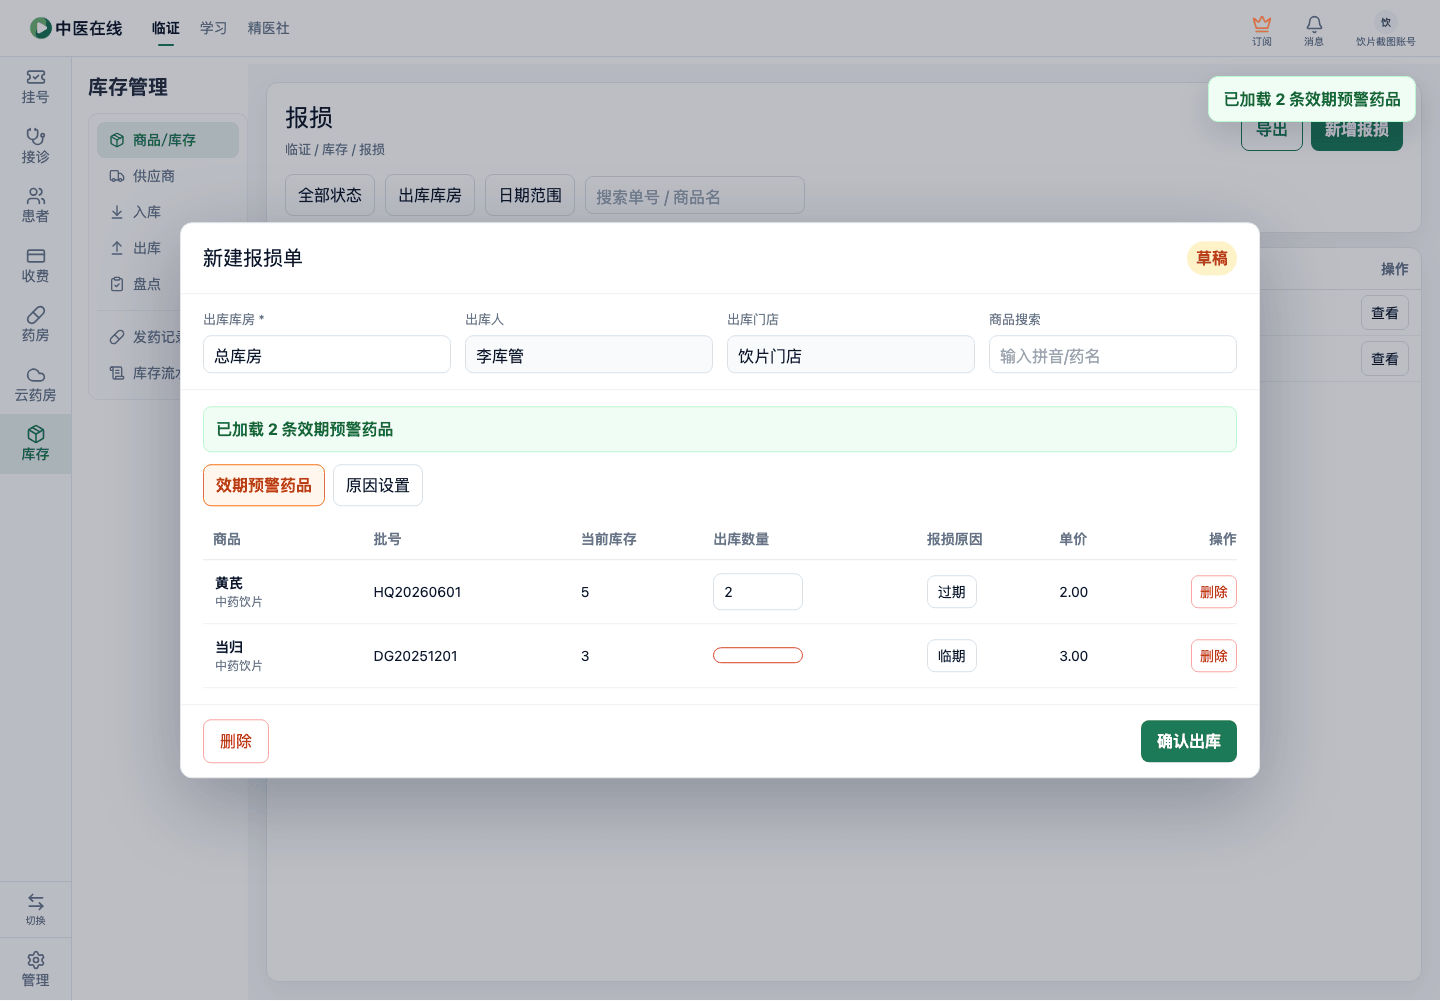The height and width of the screenshot is (1001, 1440).
Task: Open the 挂号 registration sidebar icon
Action: tap(35, 87)
